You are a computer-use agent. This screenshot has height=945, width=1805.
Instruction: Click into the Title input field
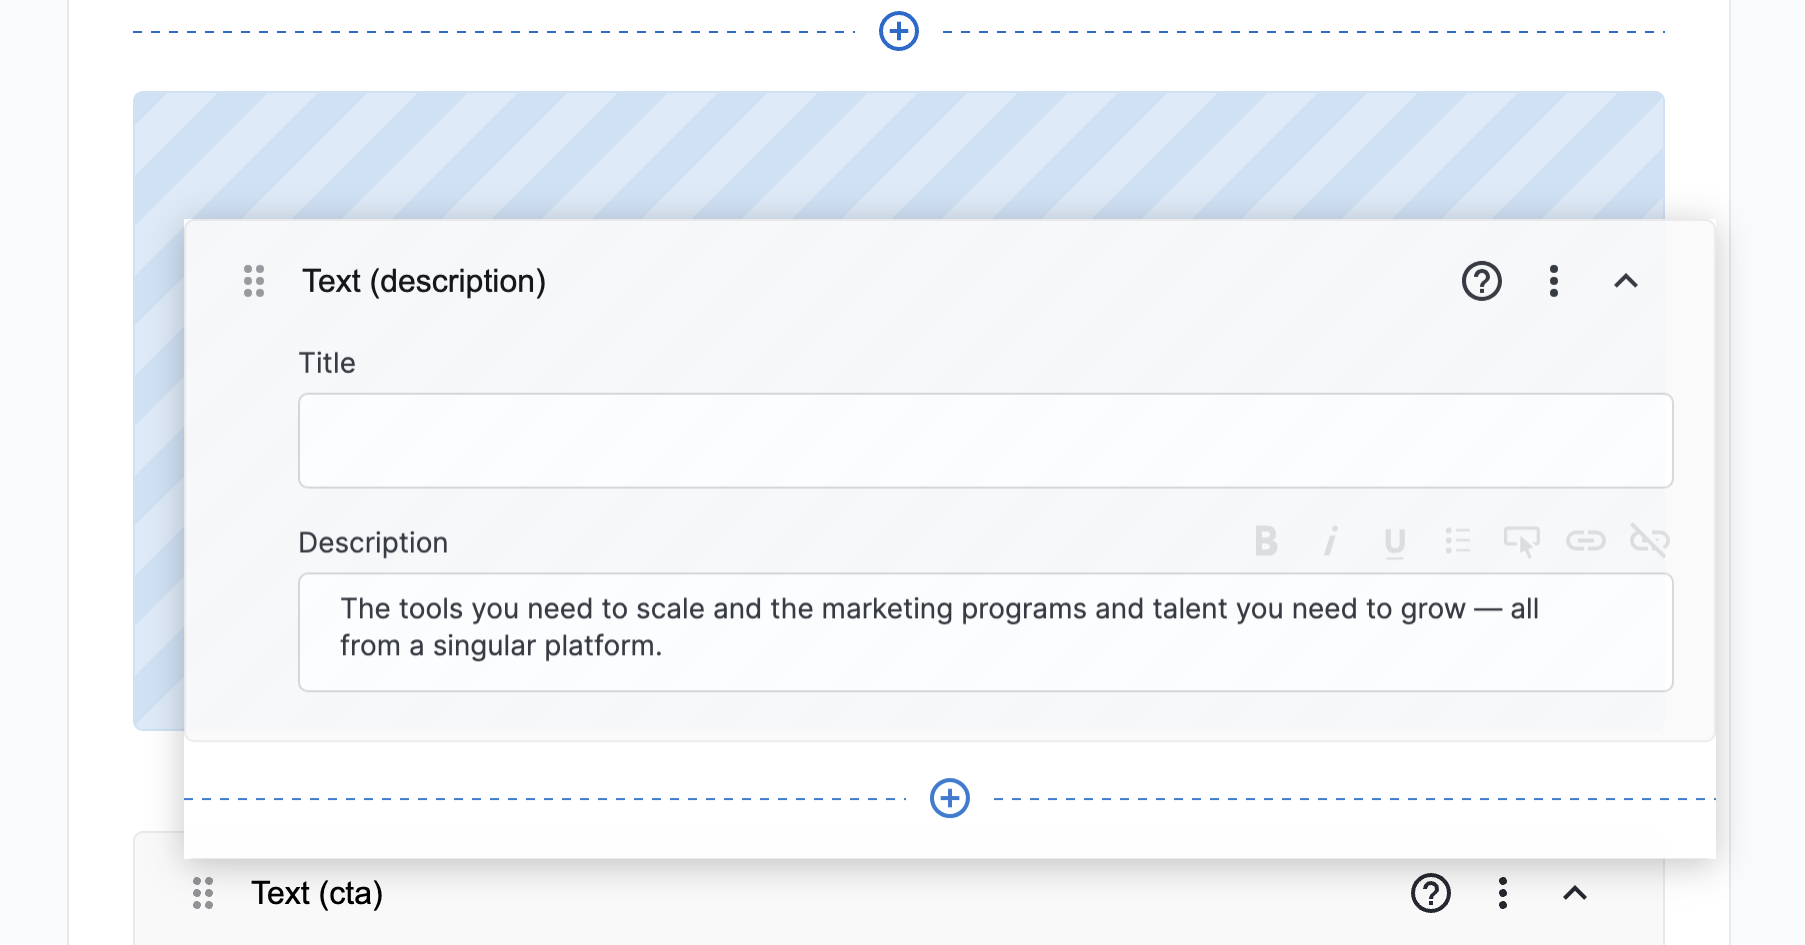tap(985, 441)
